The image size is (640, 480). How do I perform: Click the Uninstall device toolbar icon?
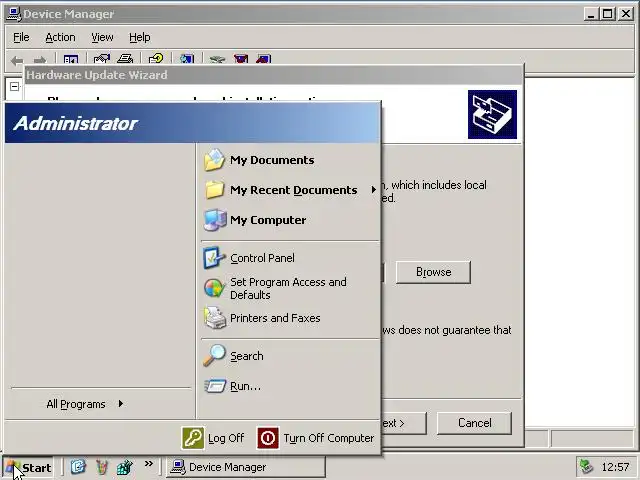(241, 59)
